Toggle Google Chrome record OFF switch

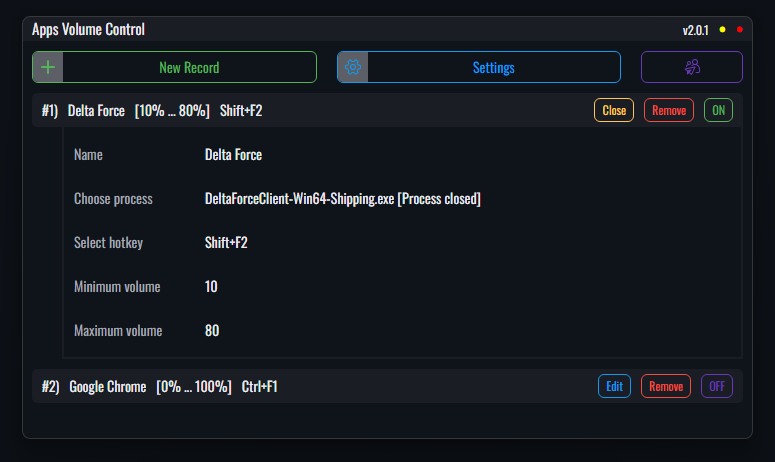click(717, 386)
